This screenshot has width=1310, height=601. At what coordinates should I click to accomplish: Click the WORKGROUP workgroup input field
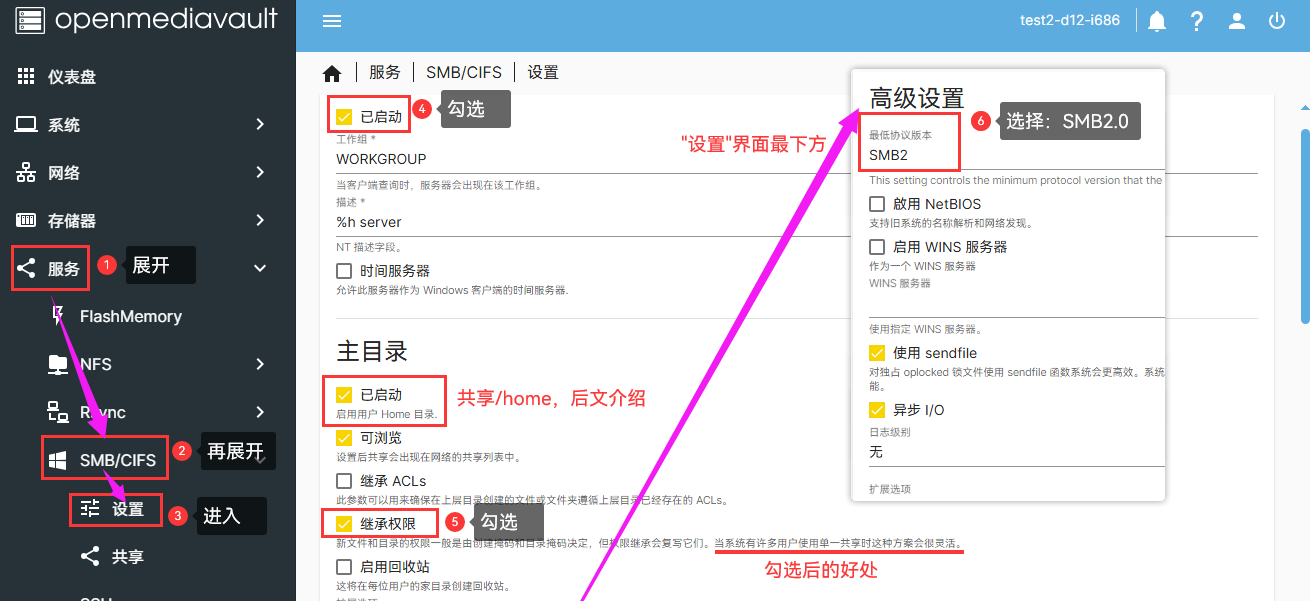tap(450, 159)
